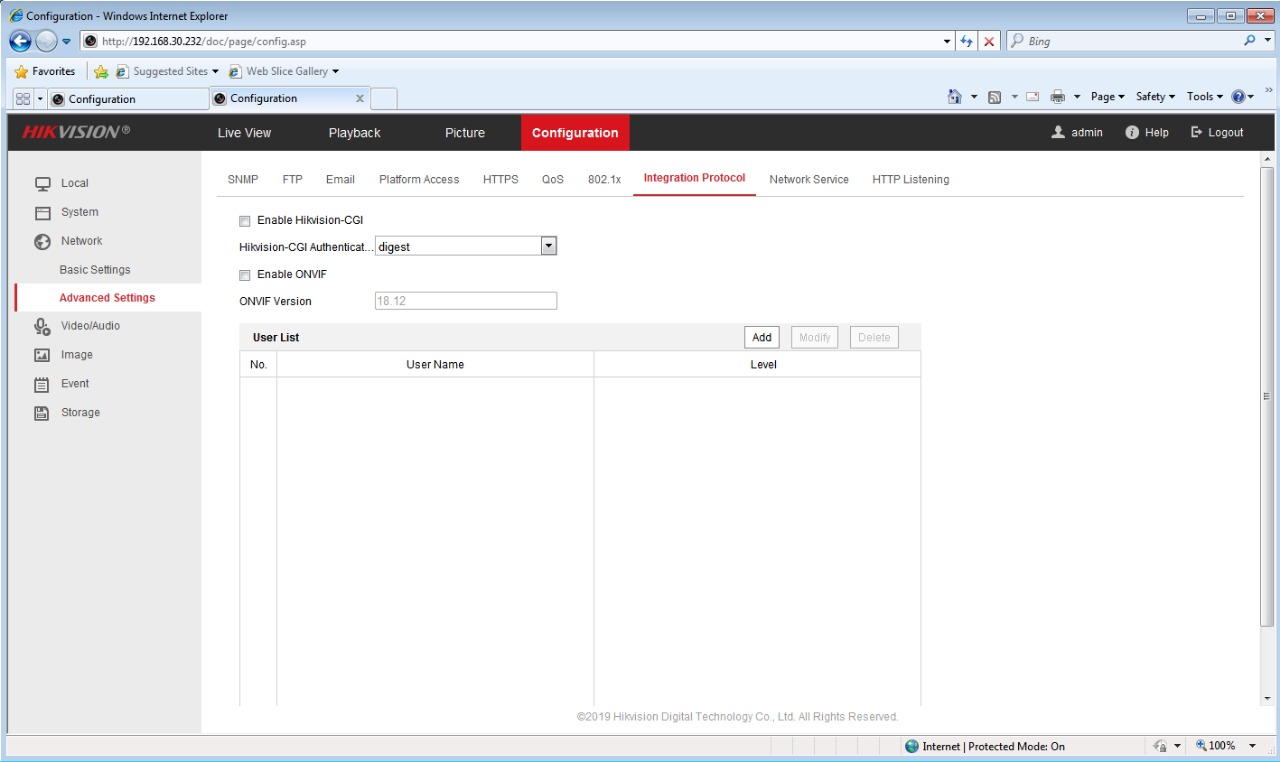Click the Network globe icon in sidebar

click(x=42, y=241)
